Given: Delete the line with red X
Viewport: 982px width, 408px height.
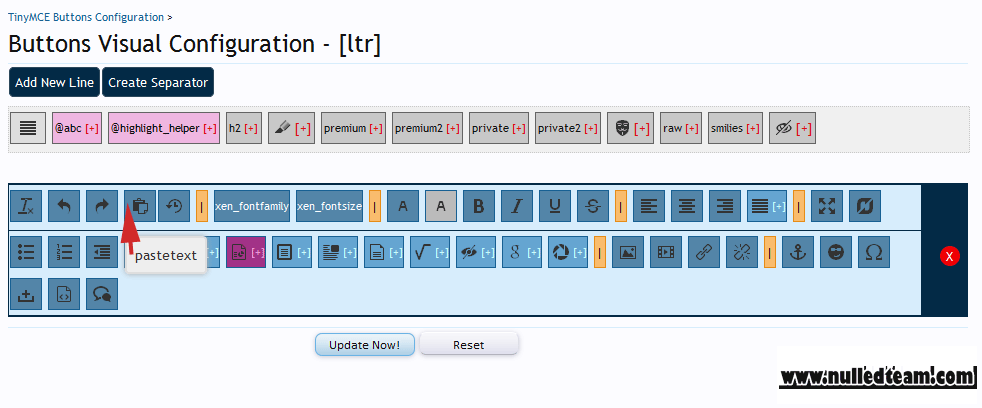Looking at the screenshot, I should (x=950, y=256).
